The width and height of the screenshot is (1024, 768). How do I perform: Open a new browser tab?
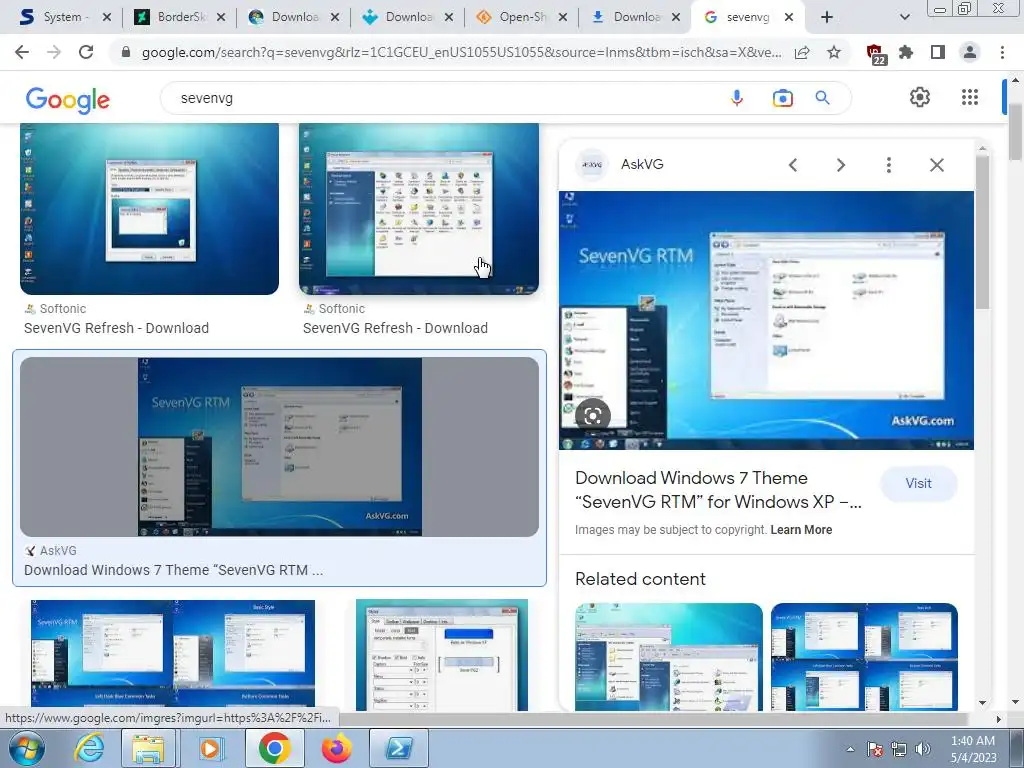click(827, 17)
